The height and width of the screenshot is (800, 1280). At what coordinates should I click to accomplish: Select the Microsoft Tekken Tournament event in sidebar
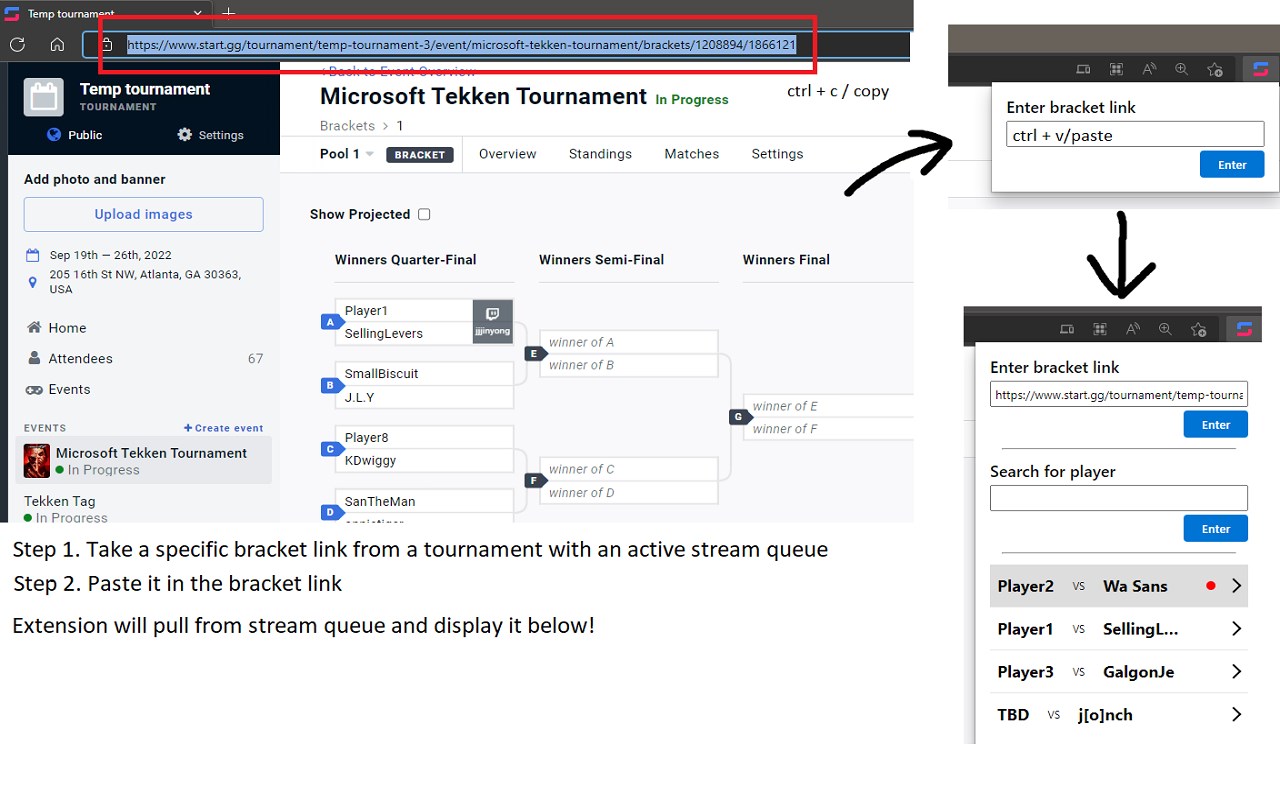click(144, 461)
